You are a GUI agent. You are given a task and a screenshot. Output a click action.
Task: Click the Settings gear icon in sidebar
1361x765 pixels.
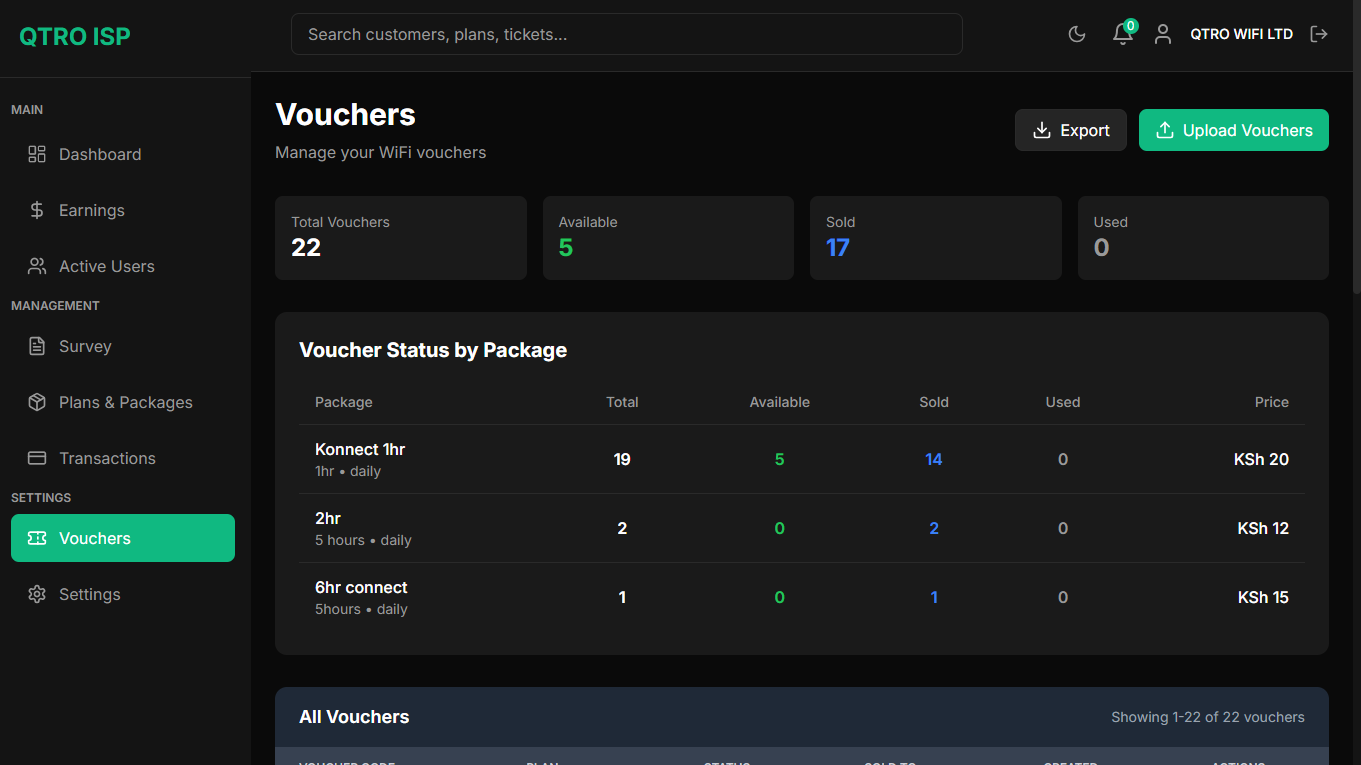[37, 594]
